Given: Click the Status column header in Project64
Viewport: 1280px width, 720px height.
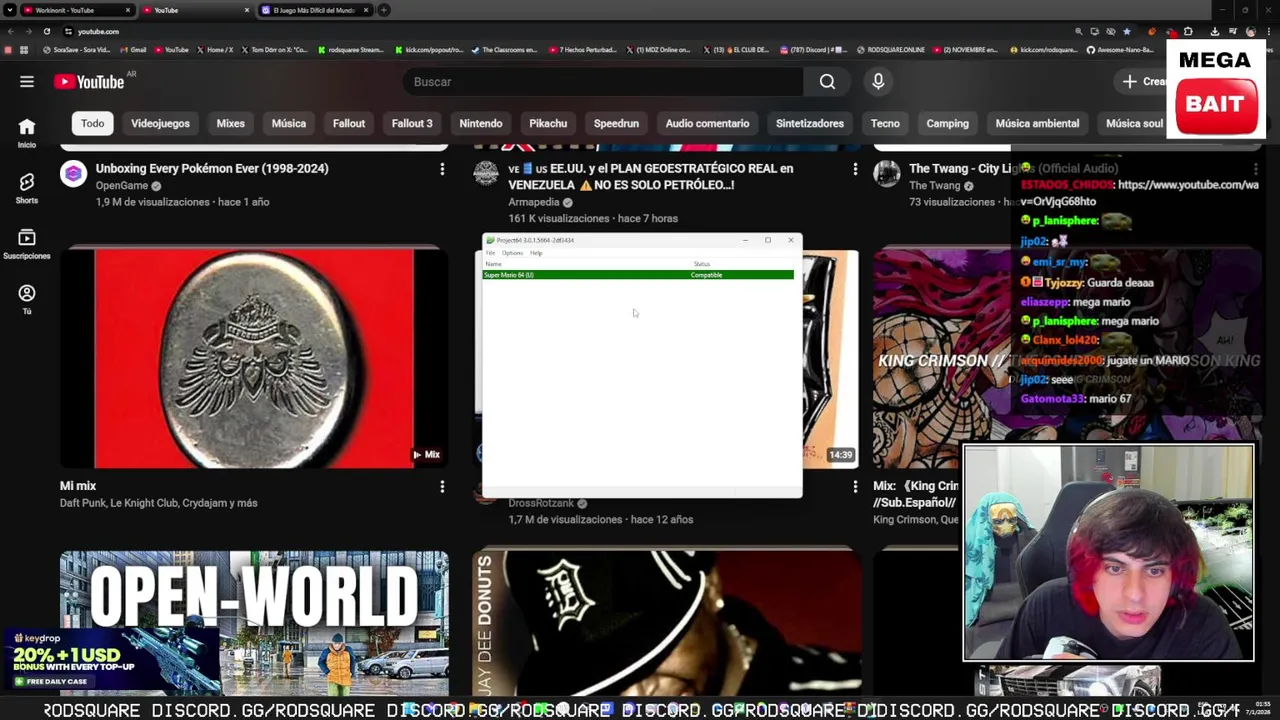Looking at the screenshot, I should pos(701,264).
